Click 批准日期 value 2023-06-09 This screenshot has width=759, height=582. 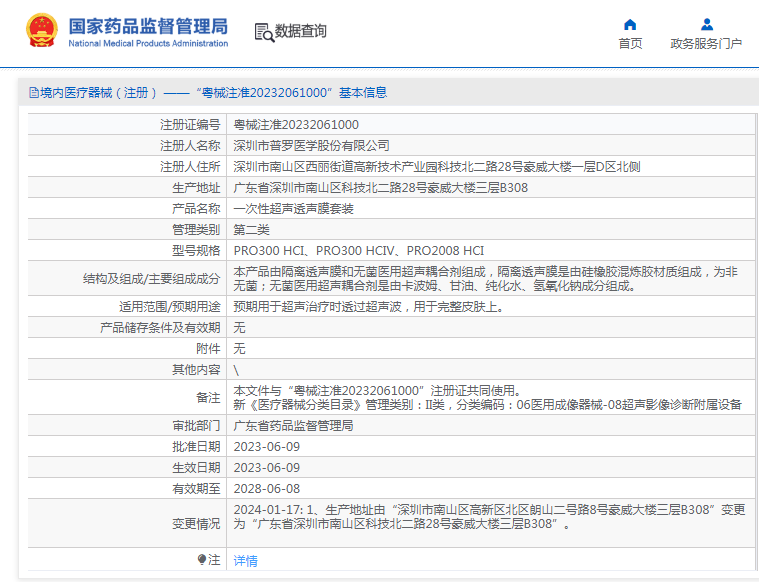click(x=267, y=446)
